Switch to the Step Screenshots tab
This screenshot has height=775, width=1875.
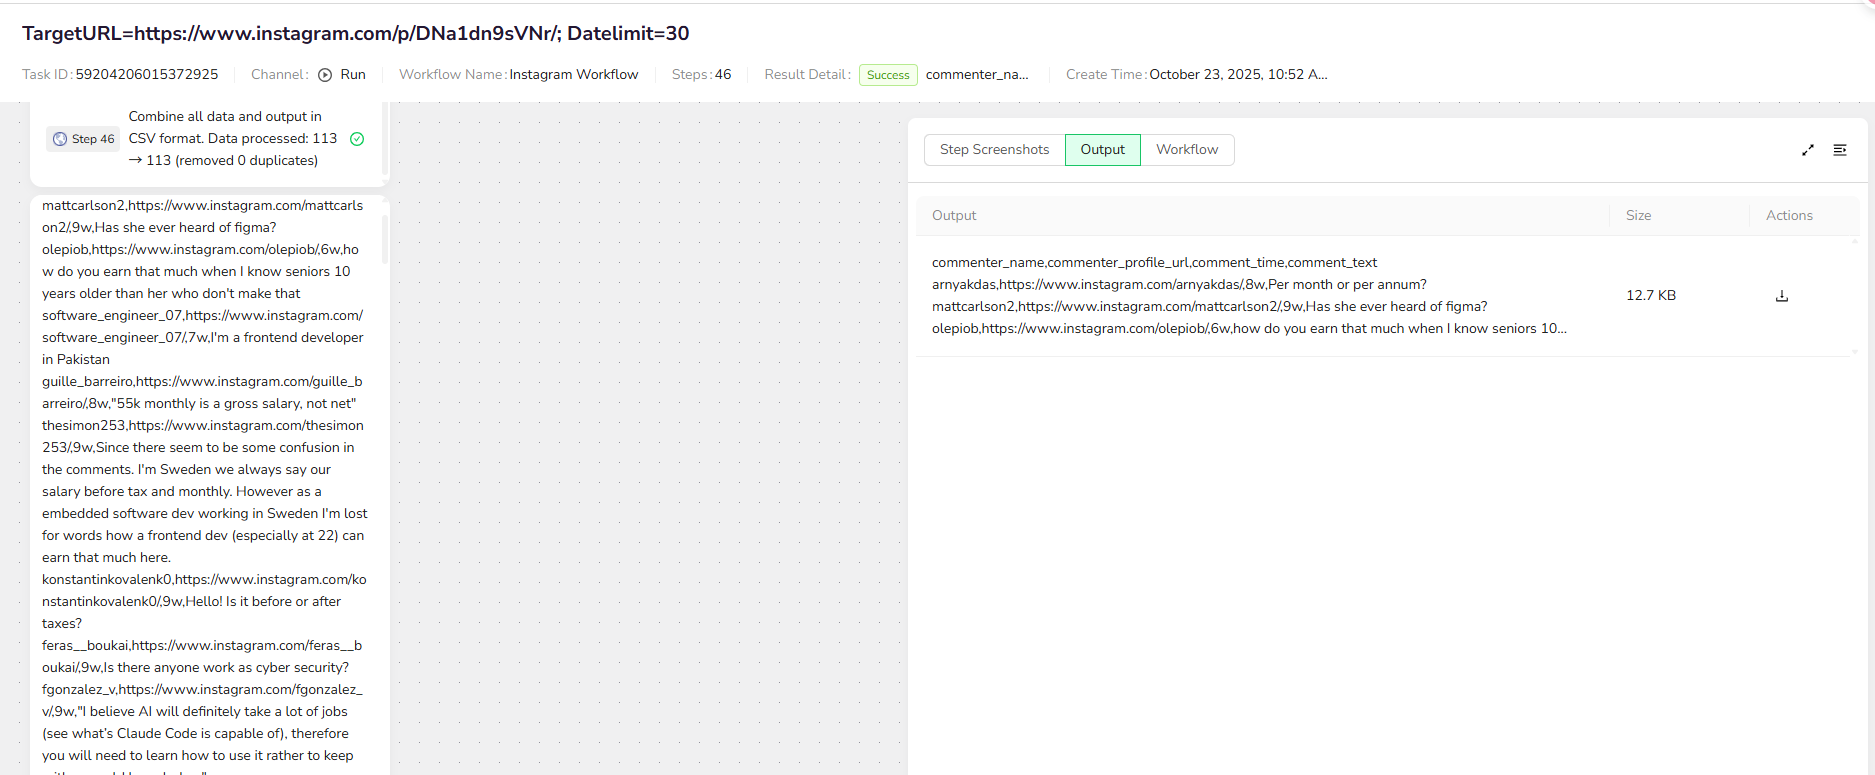tap(994, 150)
